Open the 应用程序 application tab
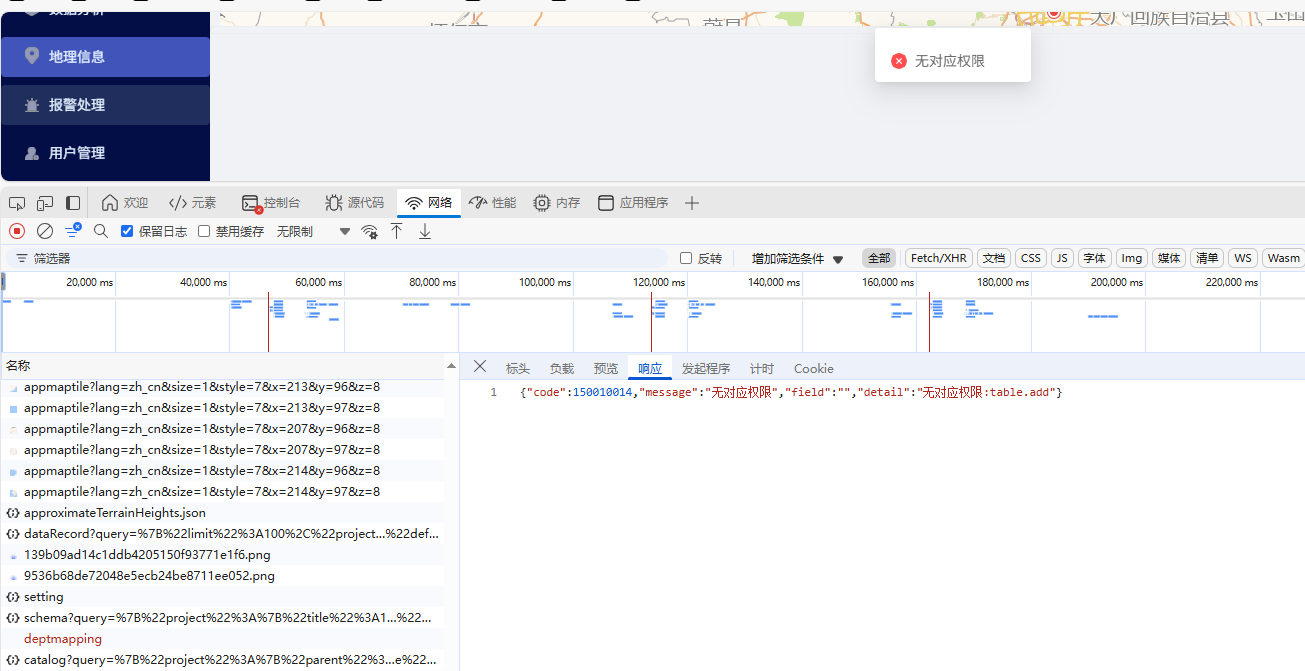The width and height of the screenshot is (1305, 671). 633,203
